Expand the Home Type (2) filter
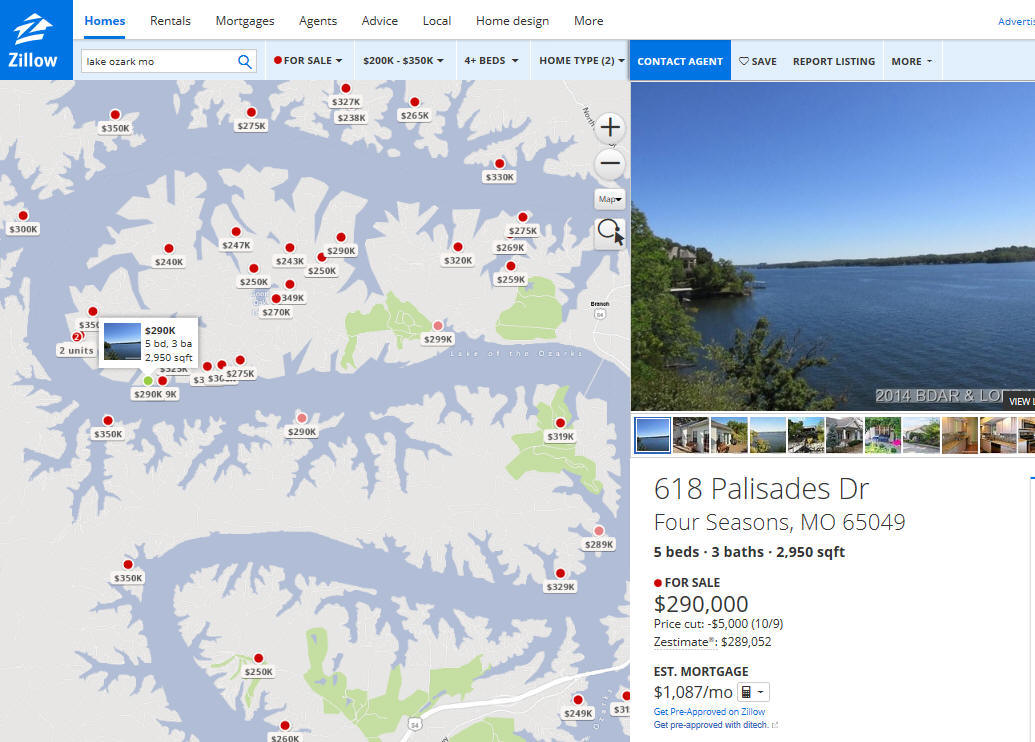 click(x=582, y=60)
